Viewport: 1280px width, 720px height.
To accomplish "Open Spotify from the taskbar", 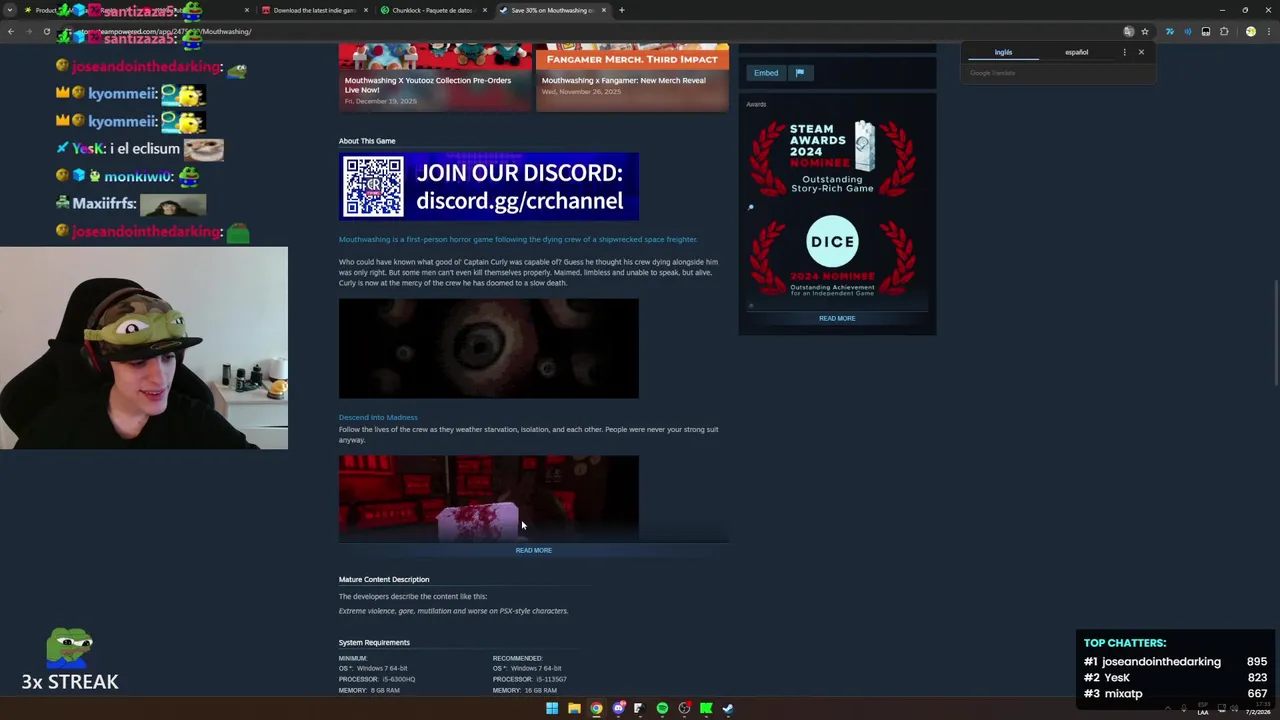I will click(662, 708).
